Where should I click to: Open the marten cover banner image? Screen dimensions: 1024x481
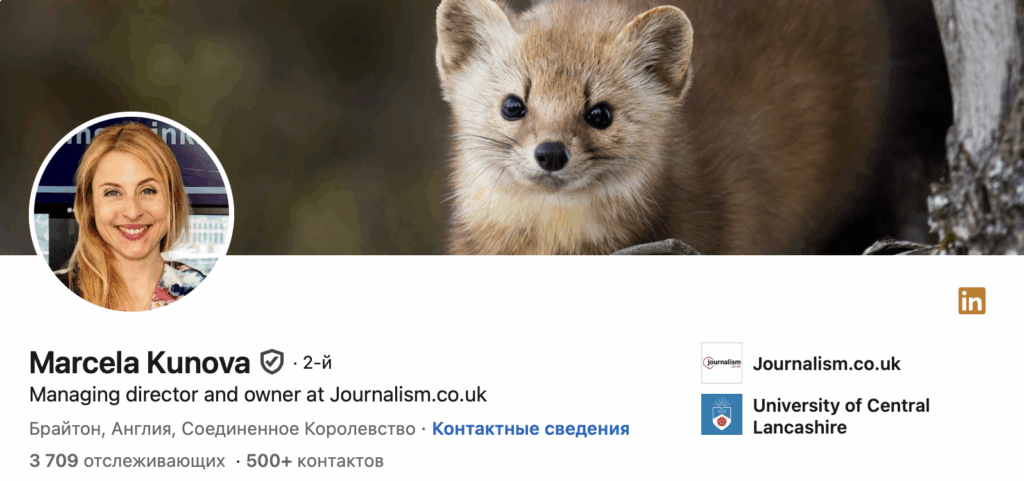pos(512,127)
